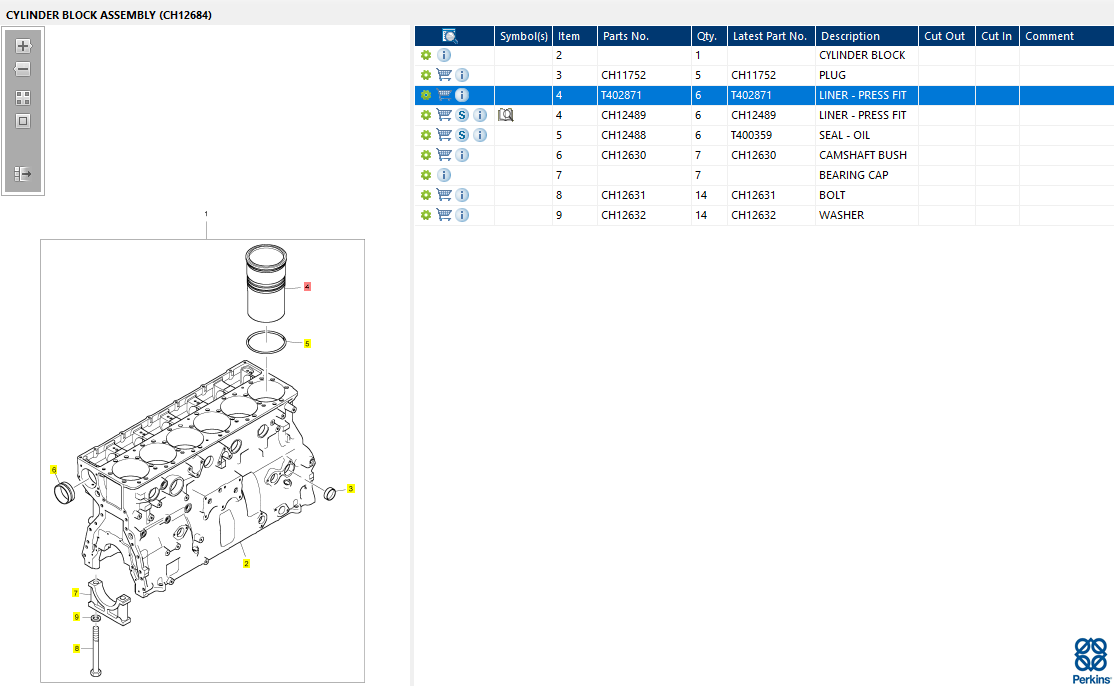1114x686 pixels.
Task: Click the Cut Out column header
Action: pyautogui.click(x=947, y=36)
